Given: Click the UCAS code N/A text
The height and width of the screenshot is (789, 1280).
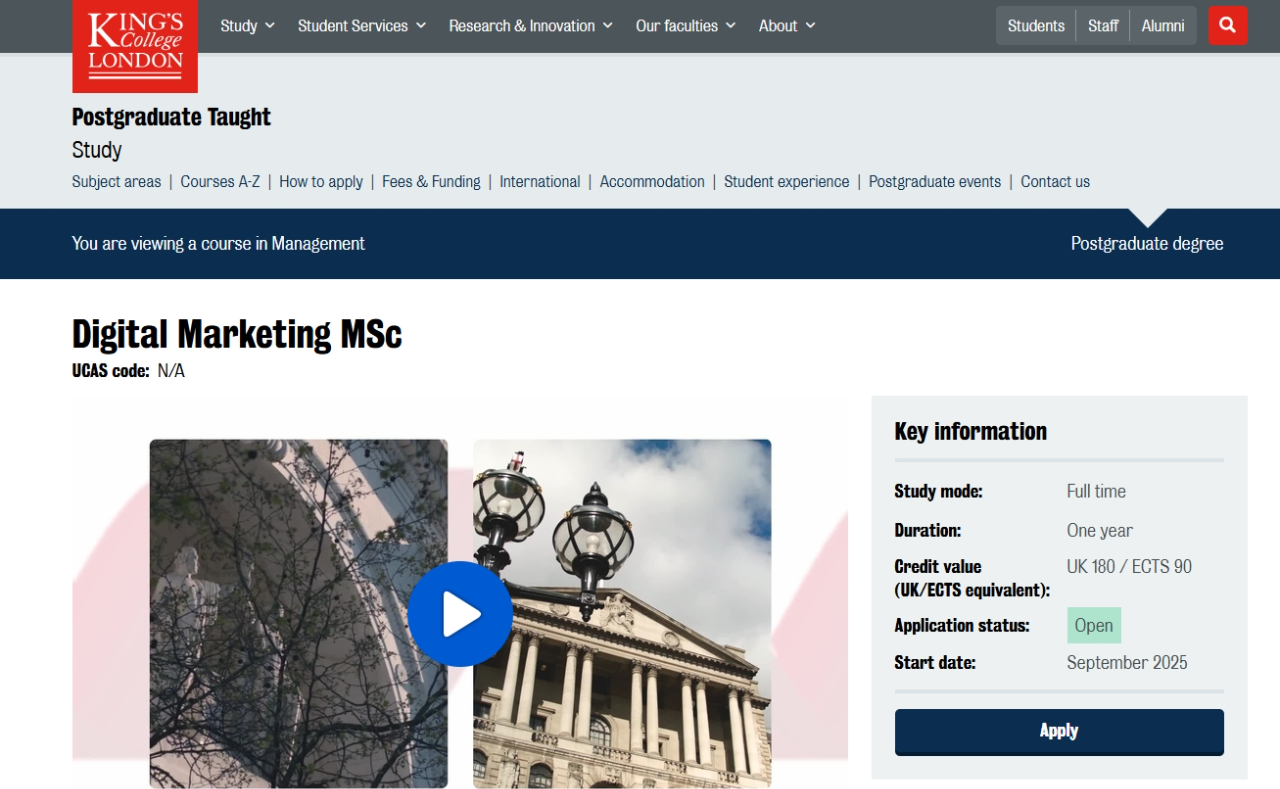Looking at the screenshot, I should coord(128,371).
